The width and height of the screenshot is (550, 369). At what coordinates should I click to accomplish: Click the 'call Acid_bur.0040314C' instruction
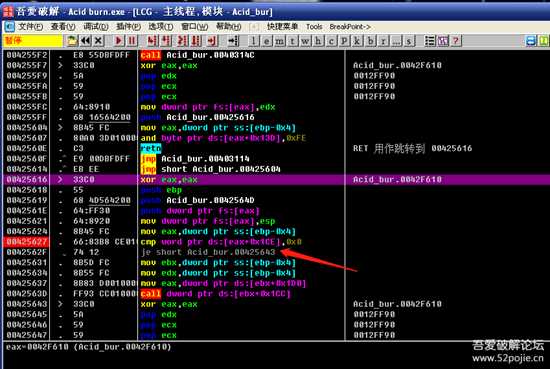point(197,55)
